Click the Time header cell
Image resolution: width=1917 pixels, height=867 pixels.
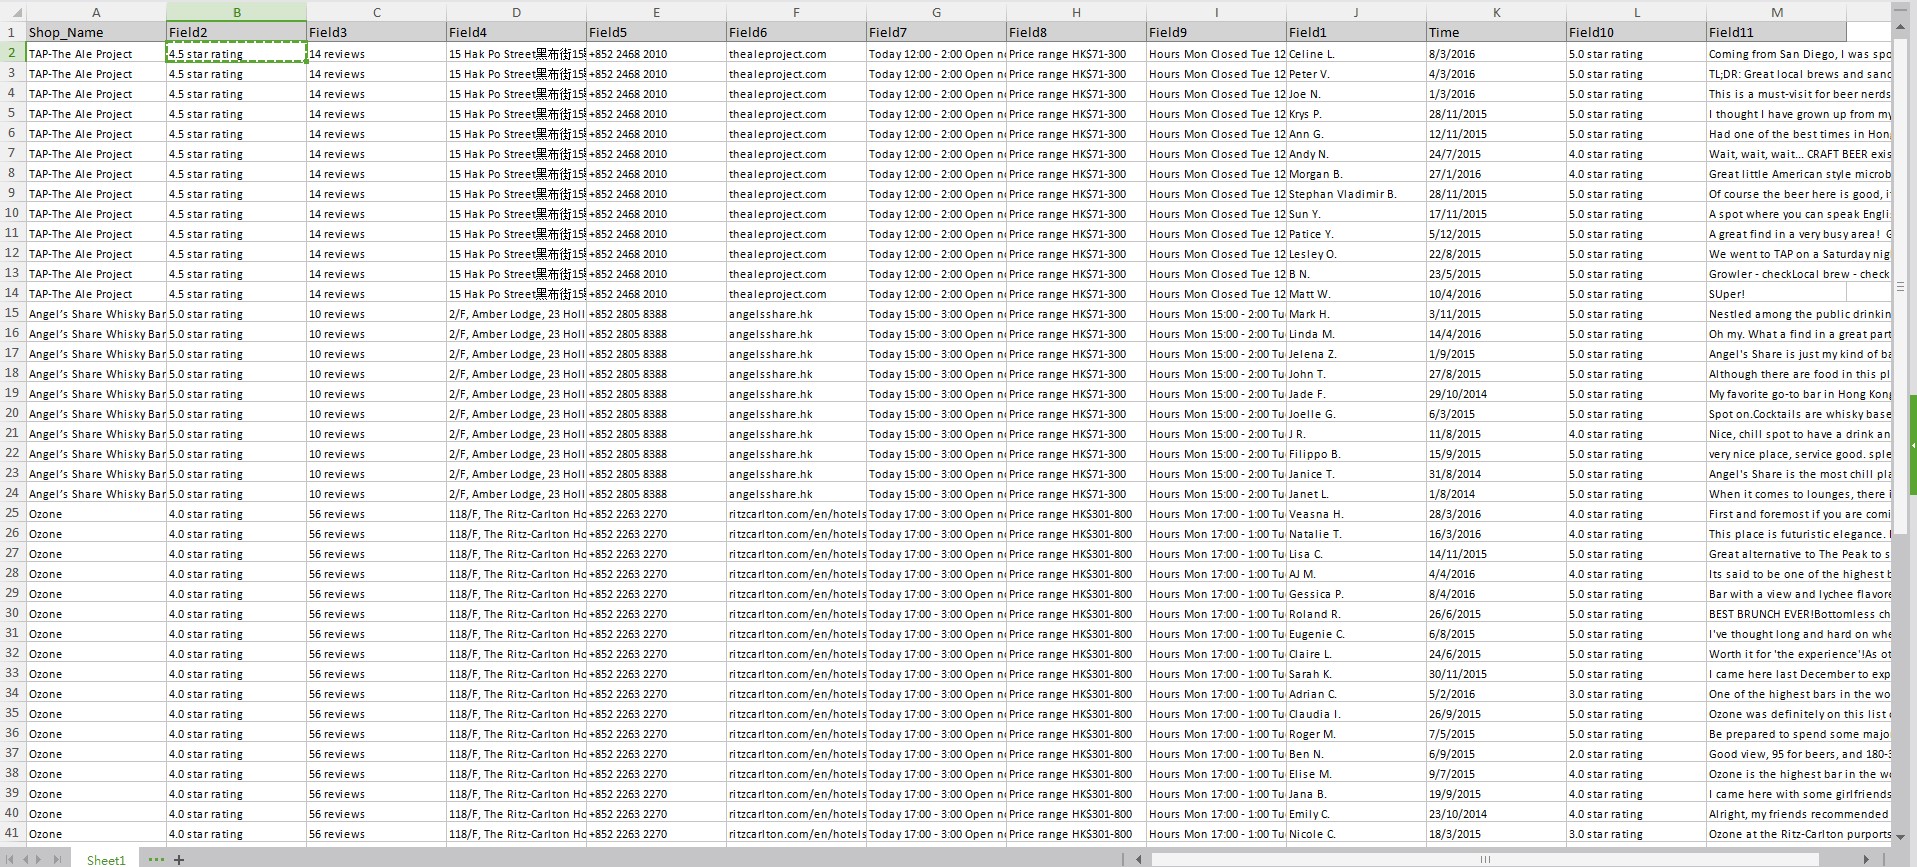pos(1497,32)
